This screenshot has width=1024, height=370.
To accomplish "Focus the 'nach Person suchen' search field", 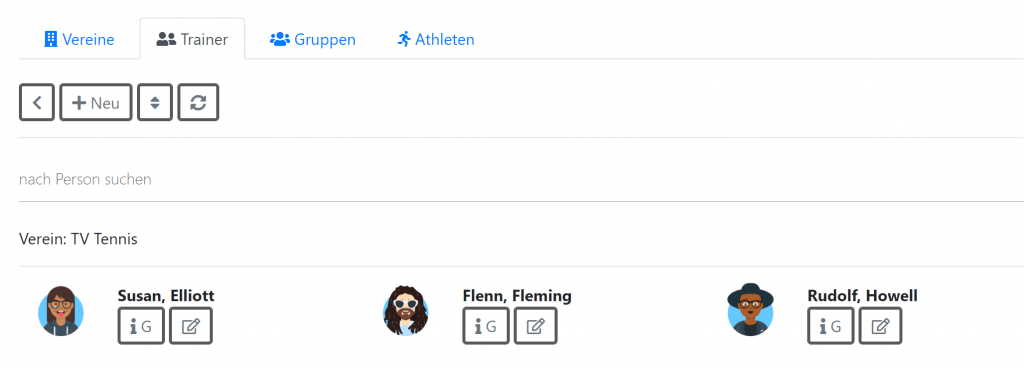I will click(521, 179).
